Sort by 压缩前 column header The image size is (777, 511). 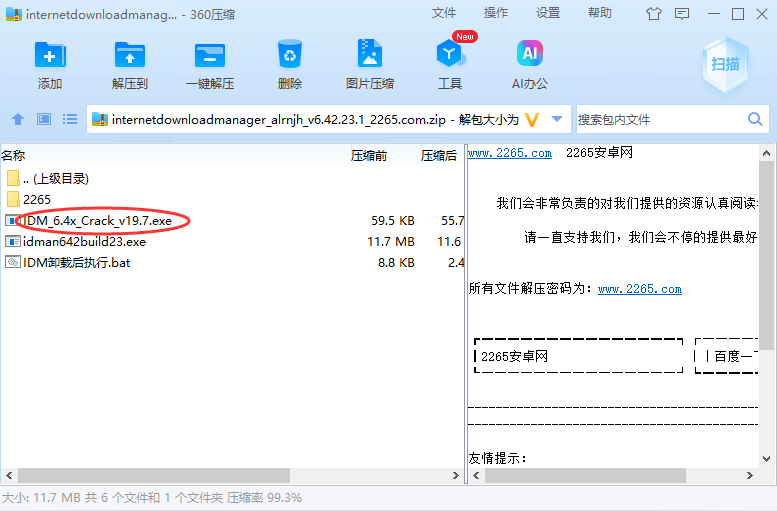(369, 156)
